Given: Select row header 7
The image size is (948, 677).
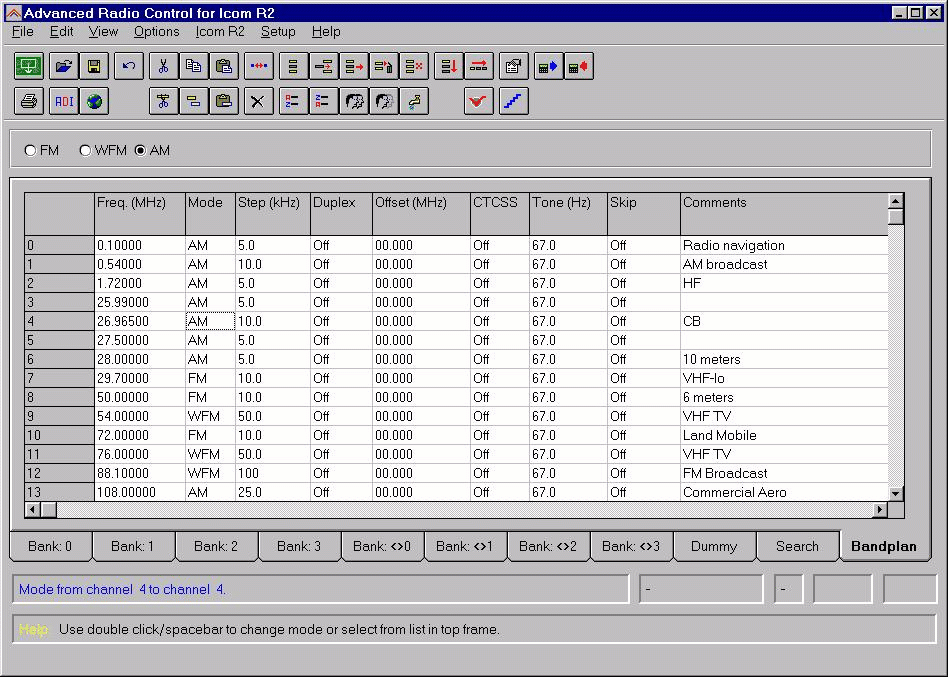Looking at the screenshot, I should click(59, 378).
